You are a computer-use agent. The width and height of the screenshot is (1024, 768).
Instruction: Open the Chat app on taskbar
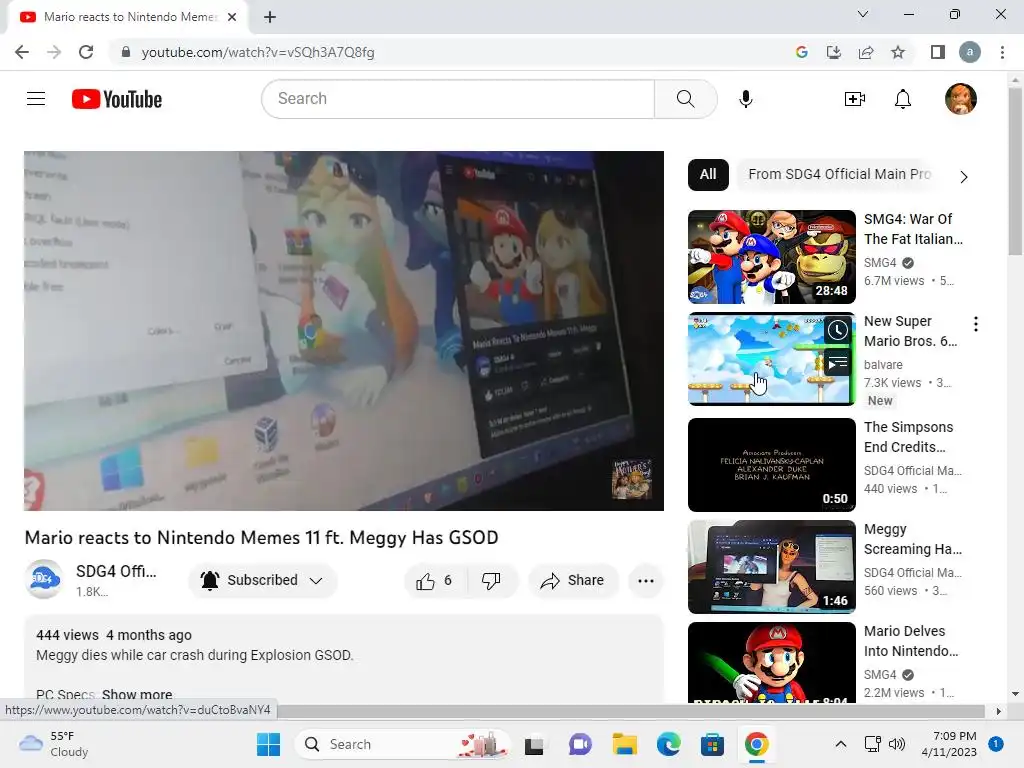(x=580, y=744)
